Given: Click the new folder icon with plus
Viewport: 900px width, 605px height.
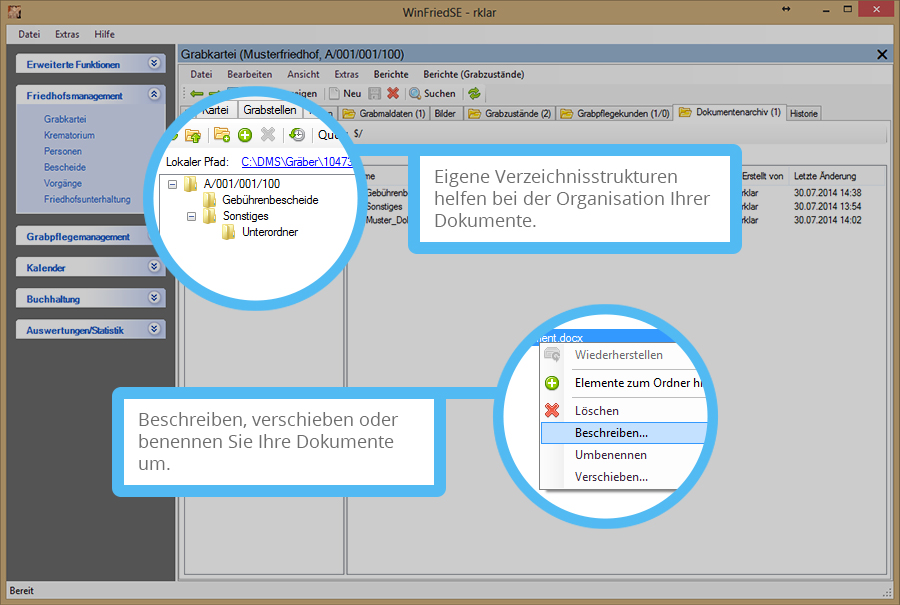Looking at the screenshot, I should pos(222,135).
